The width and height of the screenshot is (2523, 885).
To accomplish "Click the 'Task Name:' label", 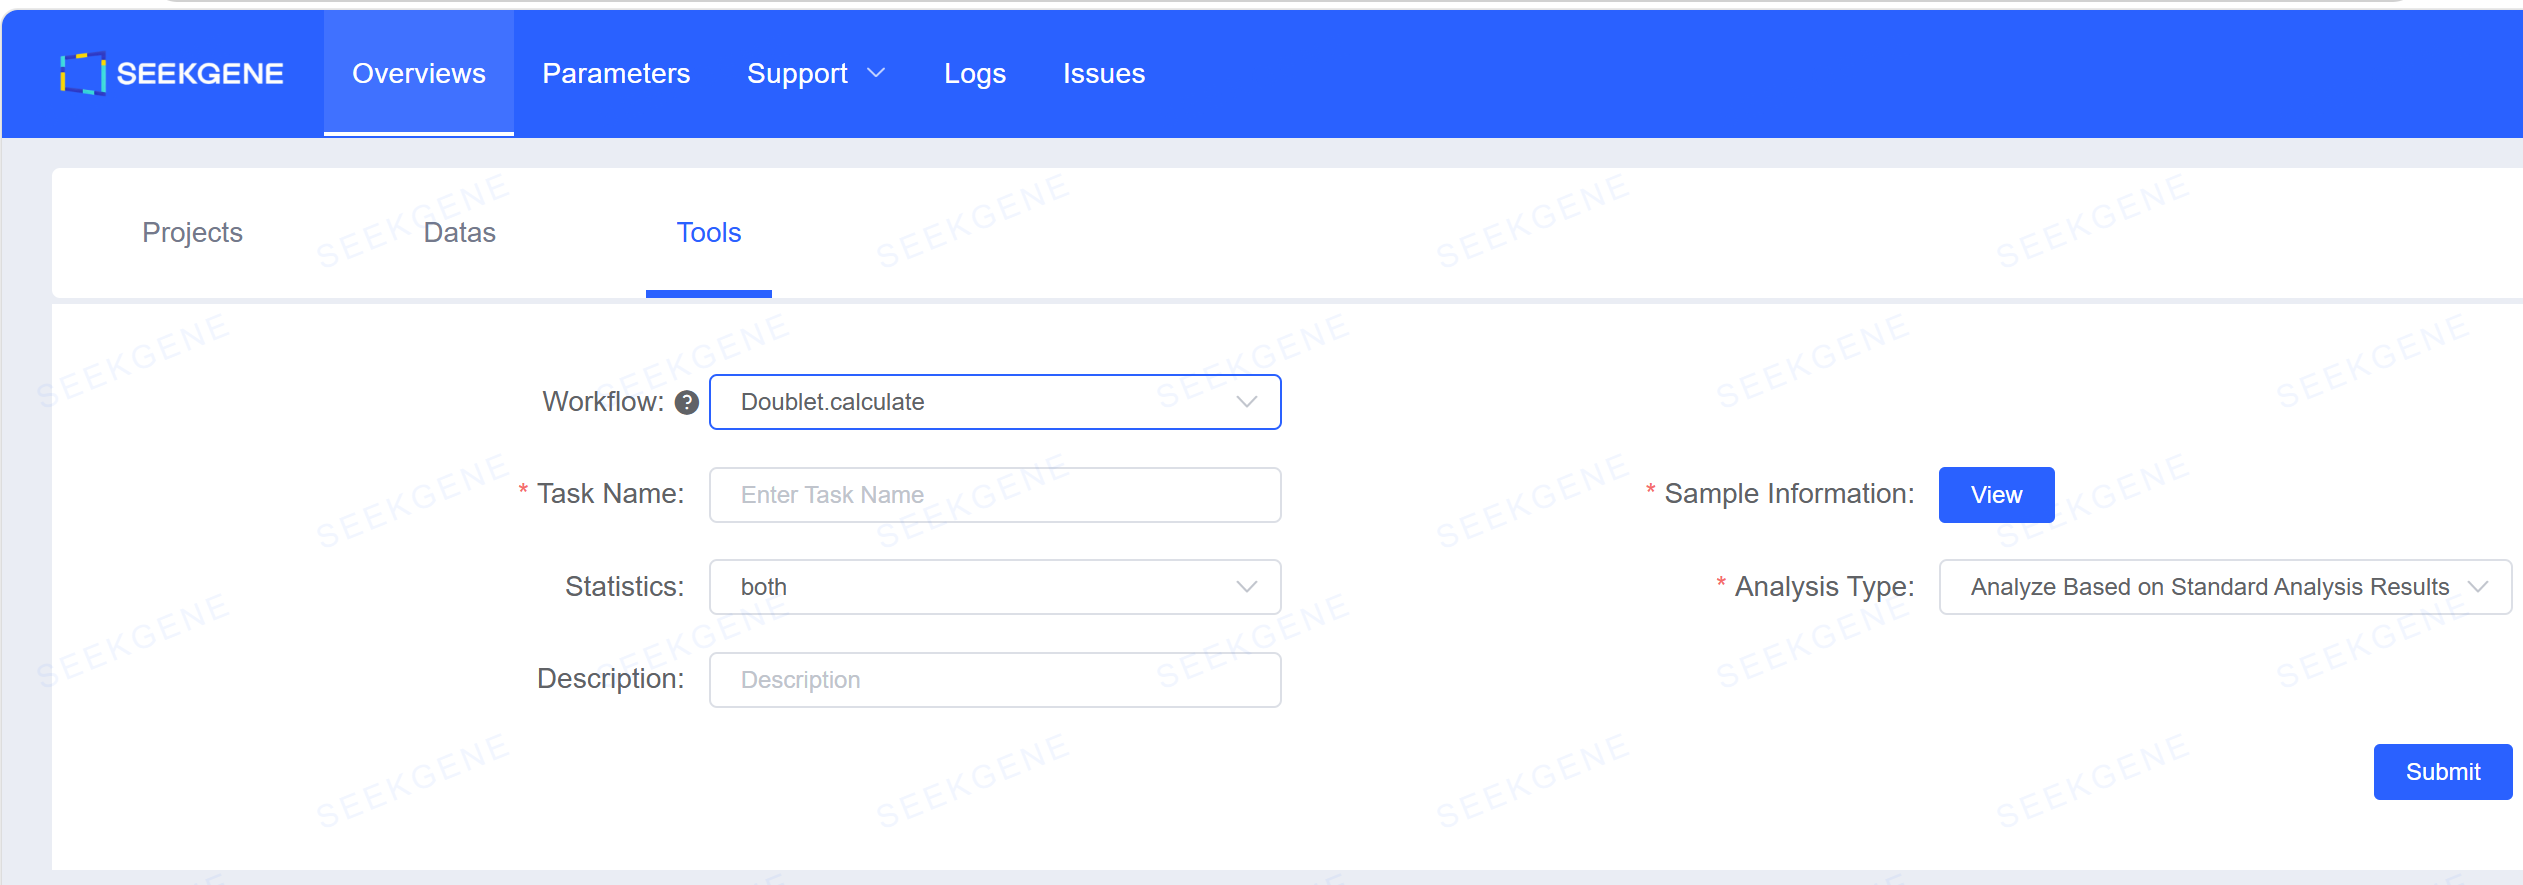I will pos(610,494).
